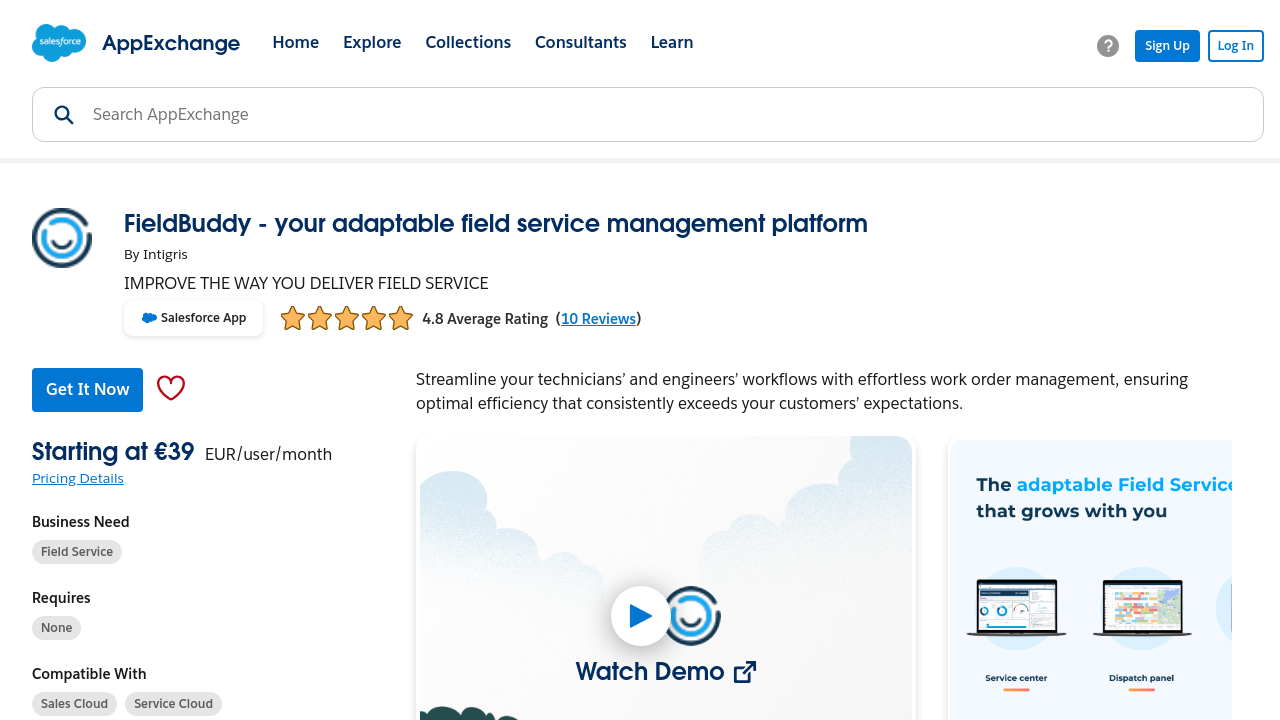Click the Sign Up button
The image size is (1280, 720).
point(1167,46)
